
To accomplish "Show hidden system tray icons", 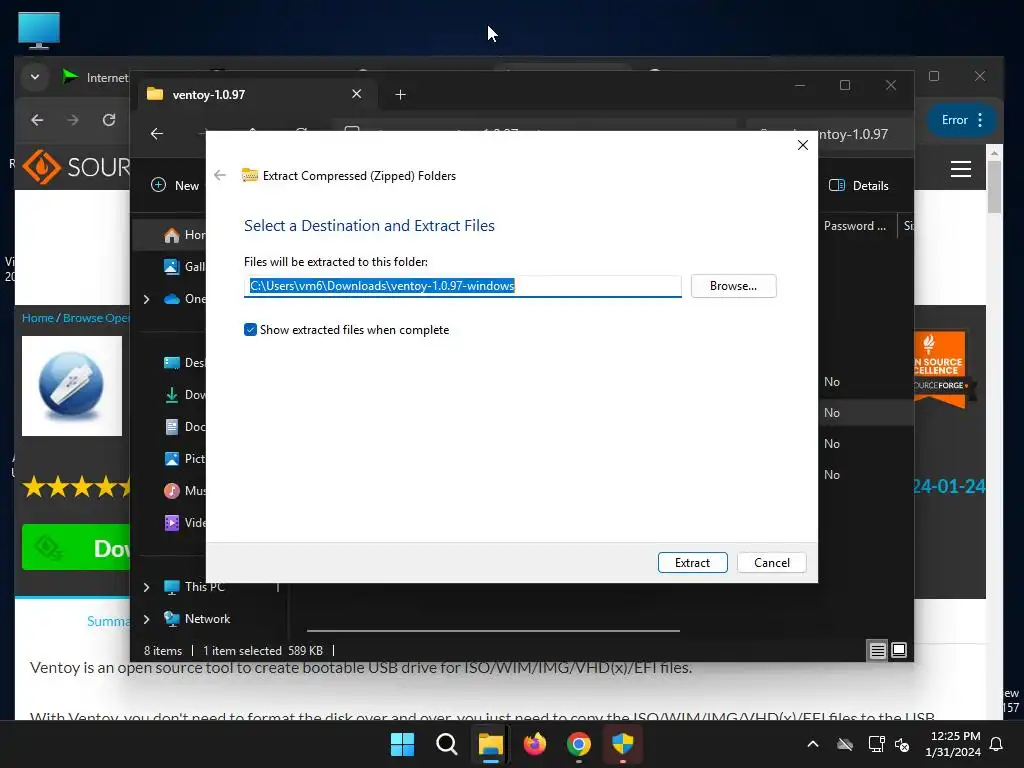I will coord(813,744).
